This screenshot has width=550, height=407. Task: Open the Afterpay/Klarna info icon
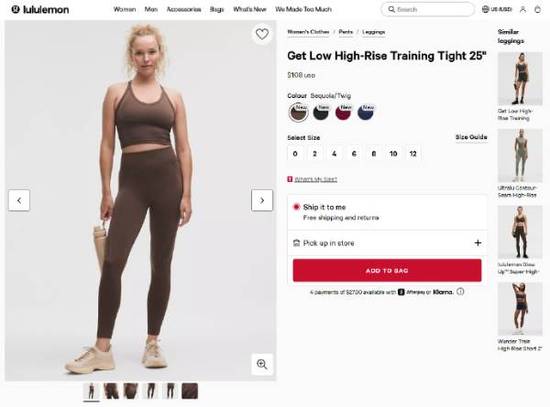click(460, 292)
